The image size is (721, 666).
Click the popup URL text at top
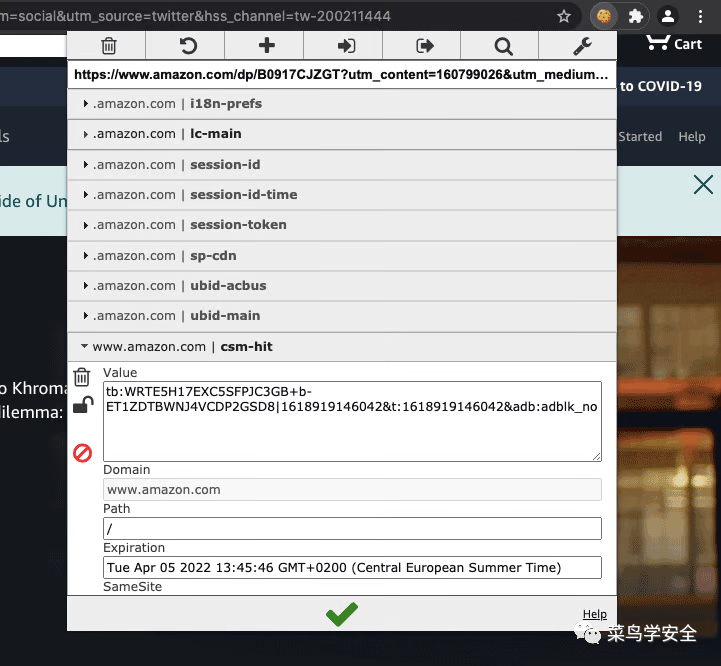(x=341, y=75)
